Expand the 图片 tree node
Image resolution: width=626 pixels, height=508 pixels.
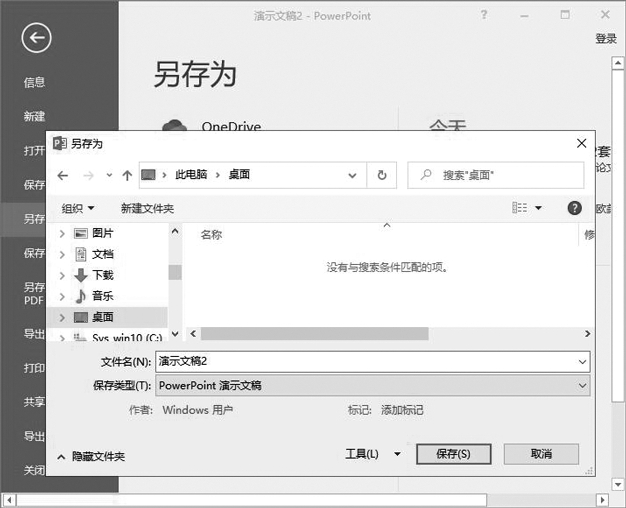click(62, 233)
